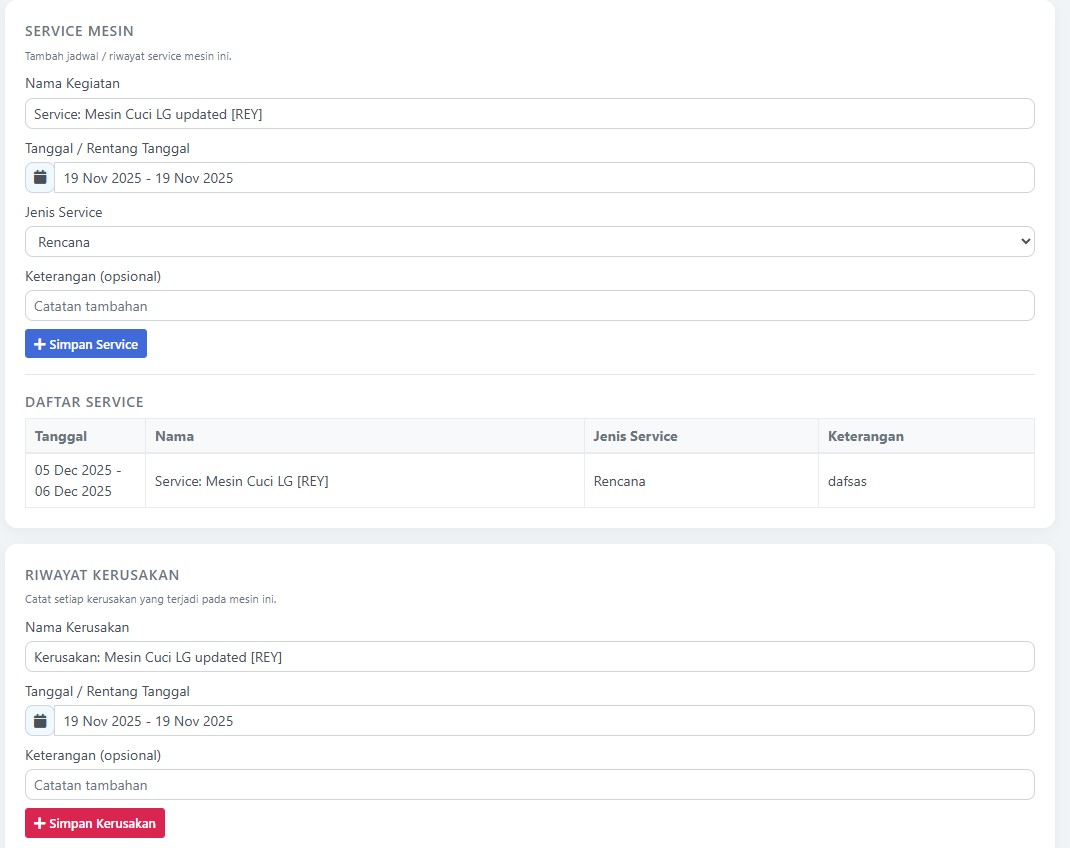1070x848 pixels.
Task: Click the Keterangan column header in table
Action: click(866, 436)
